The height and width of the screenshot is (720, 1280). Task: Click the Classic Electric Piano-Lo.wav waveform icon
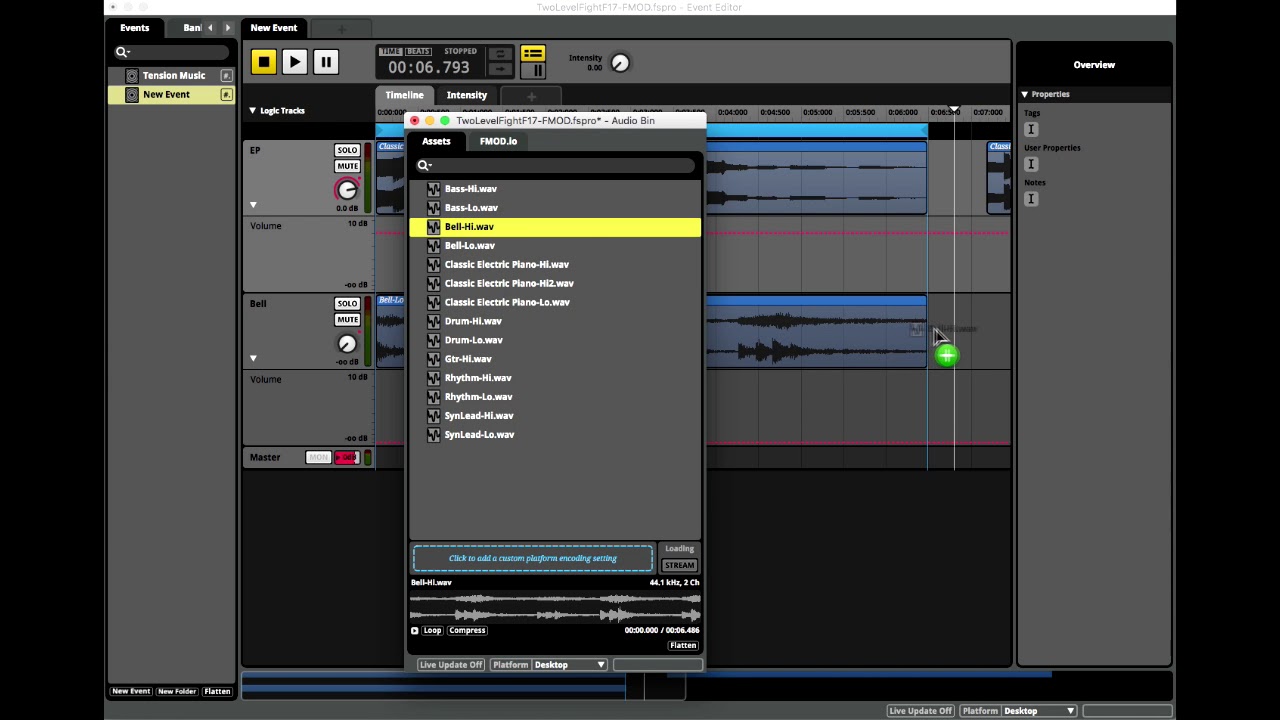(433, 303)
